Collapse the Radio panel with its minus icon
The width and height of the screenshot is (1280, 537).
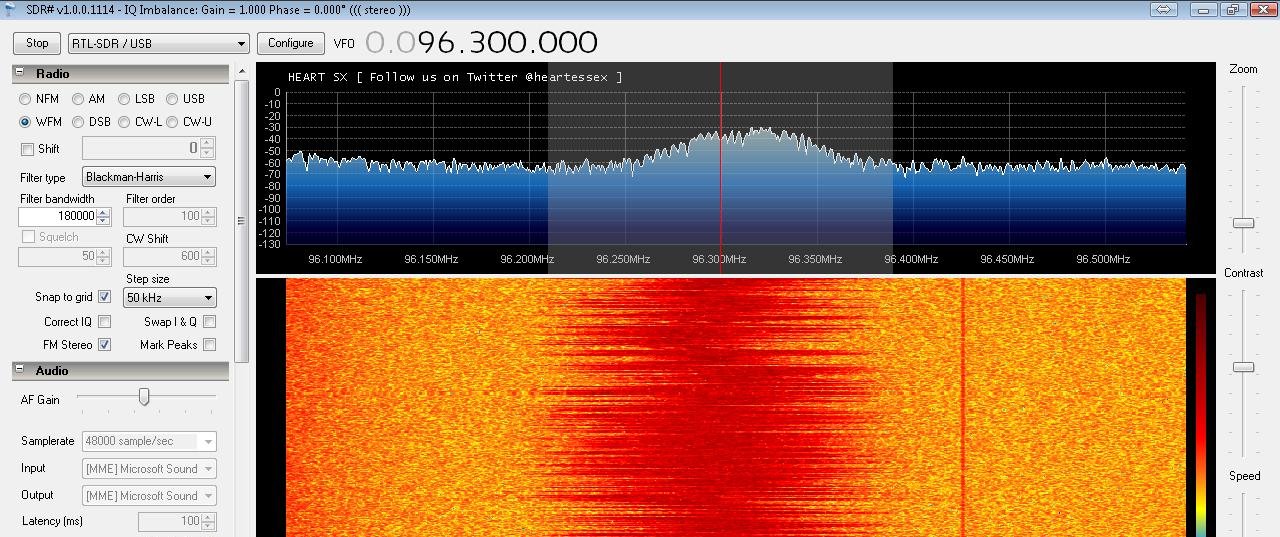click(20, 73)
